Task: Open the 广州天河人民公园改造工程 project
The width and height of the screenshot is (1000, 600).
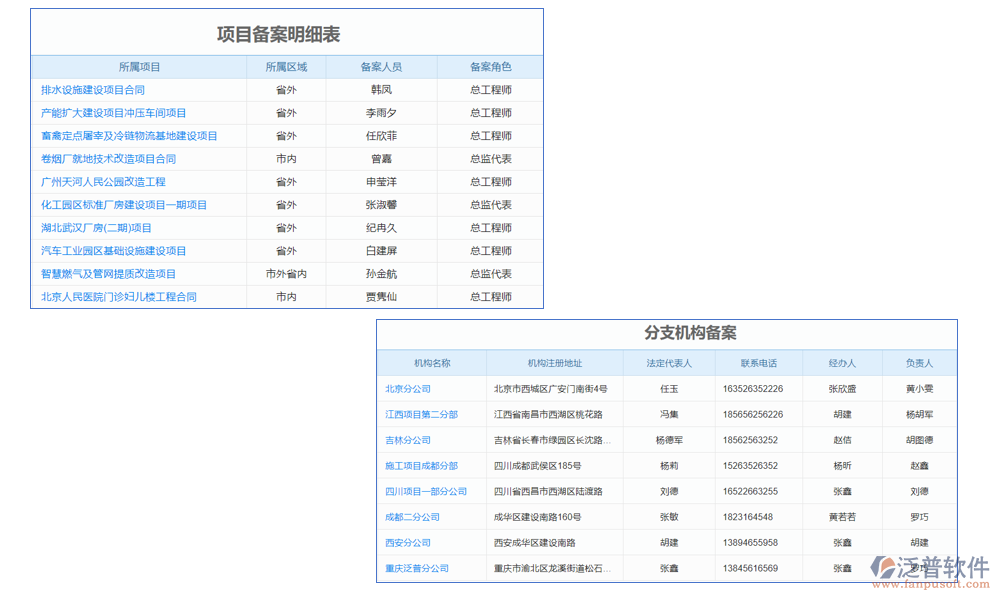Action: 102,181
